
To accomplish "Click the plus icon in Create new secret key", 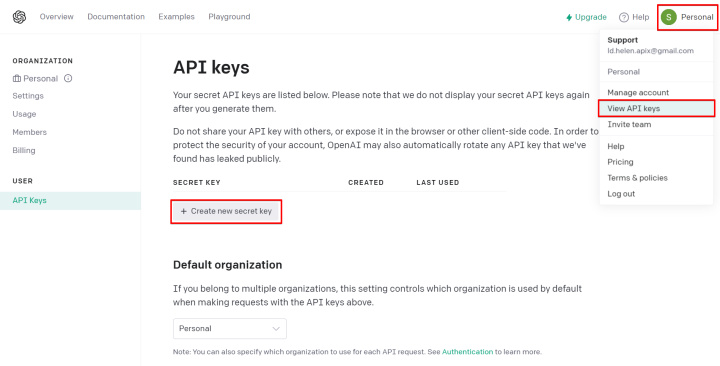I will point(184,211).
